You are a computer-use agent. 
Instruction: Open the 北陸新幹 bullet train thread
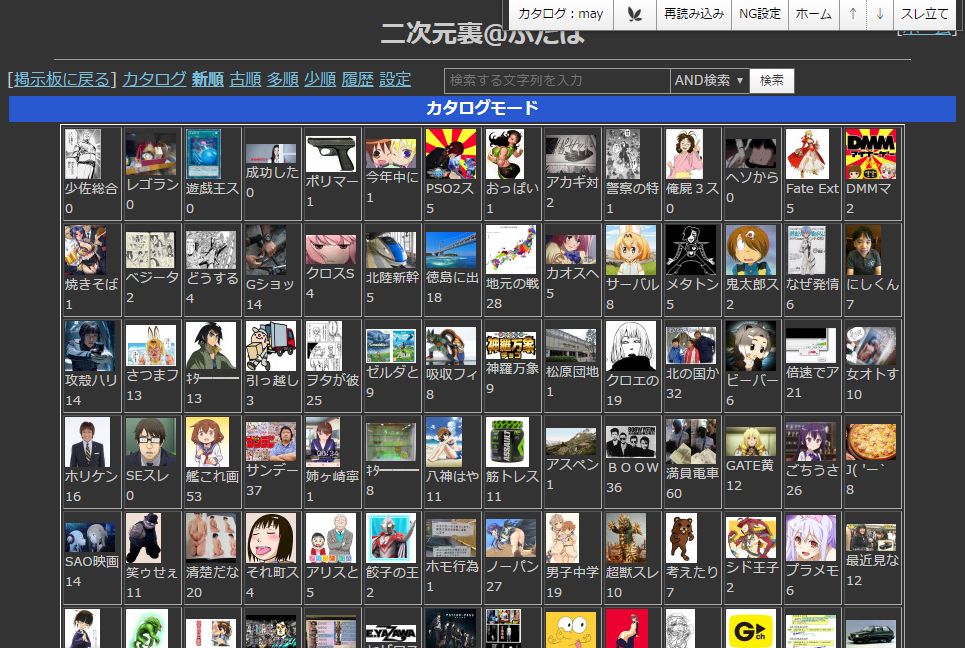391,250
